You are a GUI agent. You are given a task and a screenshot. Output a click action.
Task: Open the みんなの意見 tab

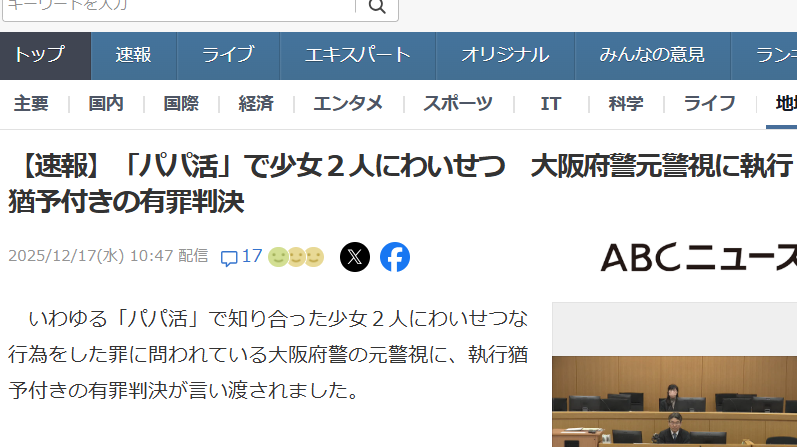(x=653, y=56)
